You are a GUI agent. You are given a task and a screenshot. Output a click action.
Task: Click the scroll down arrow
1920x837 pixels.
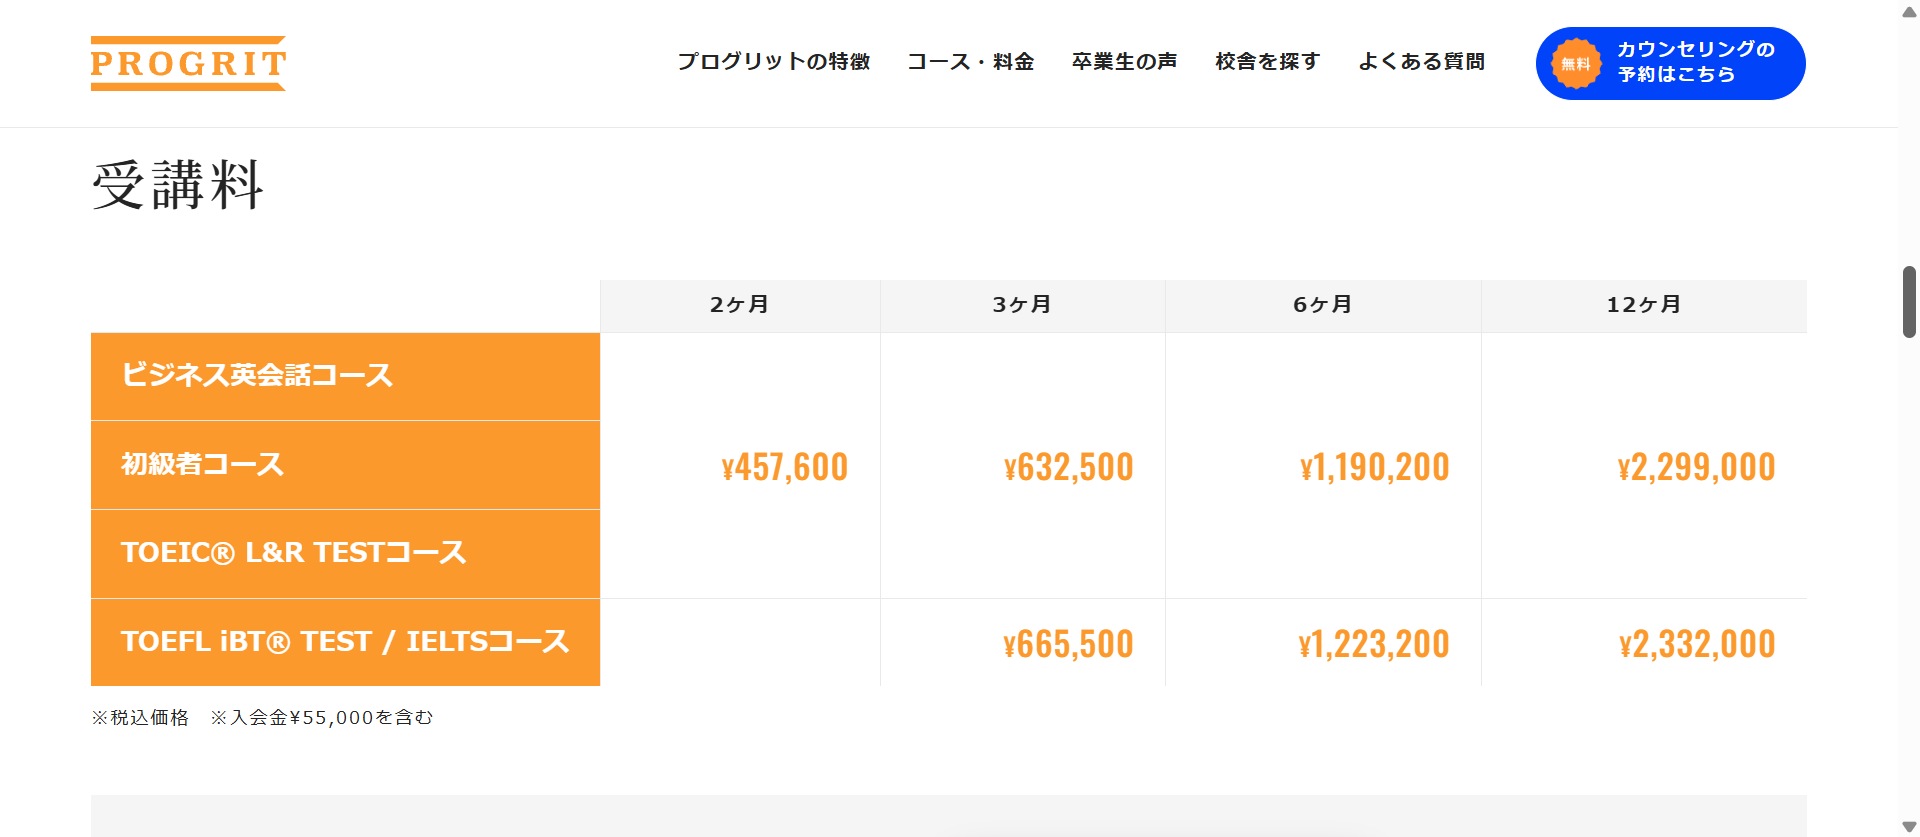[x=1909, y=826]
